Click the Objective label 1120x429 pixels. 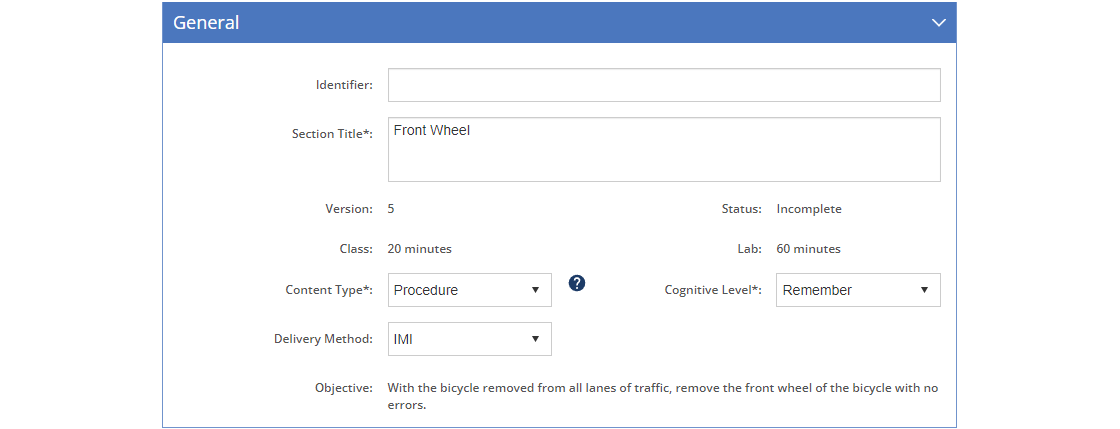click(x=344, y=388)
